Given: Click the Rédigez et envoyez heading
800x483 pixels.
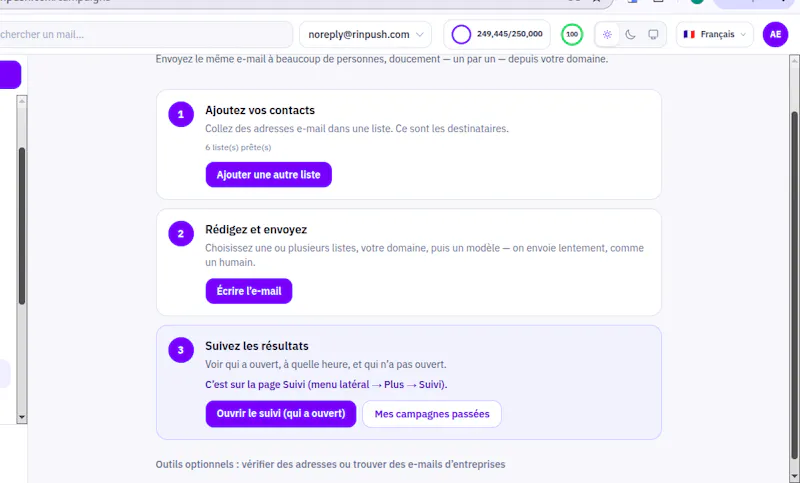Looking at the screenshot, I should [256, 230].
